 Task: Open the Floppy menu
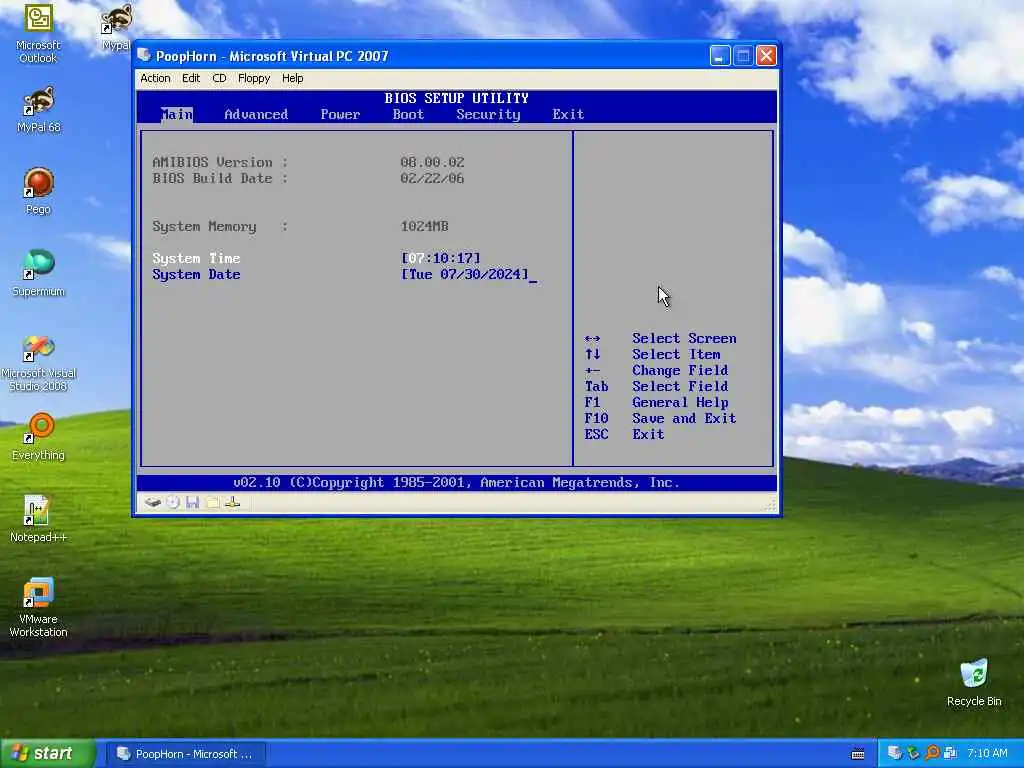[253, 78]
